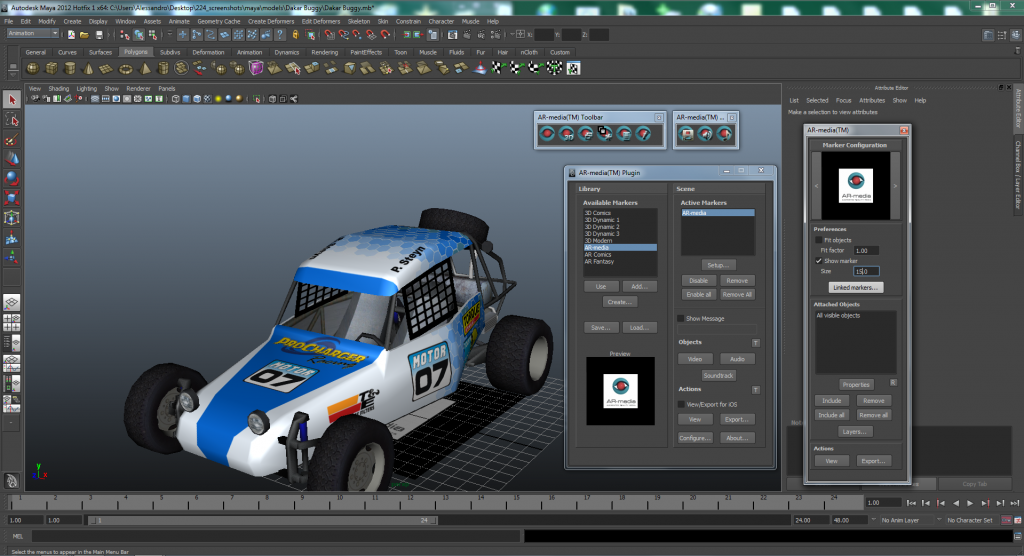1024x556 pixels.
Task: Uncheck the Show marker checkbox
Action: click(x=819, y=261)
